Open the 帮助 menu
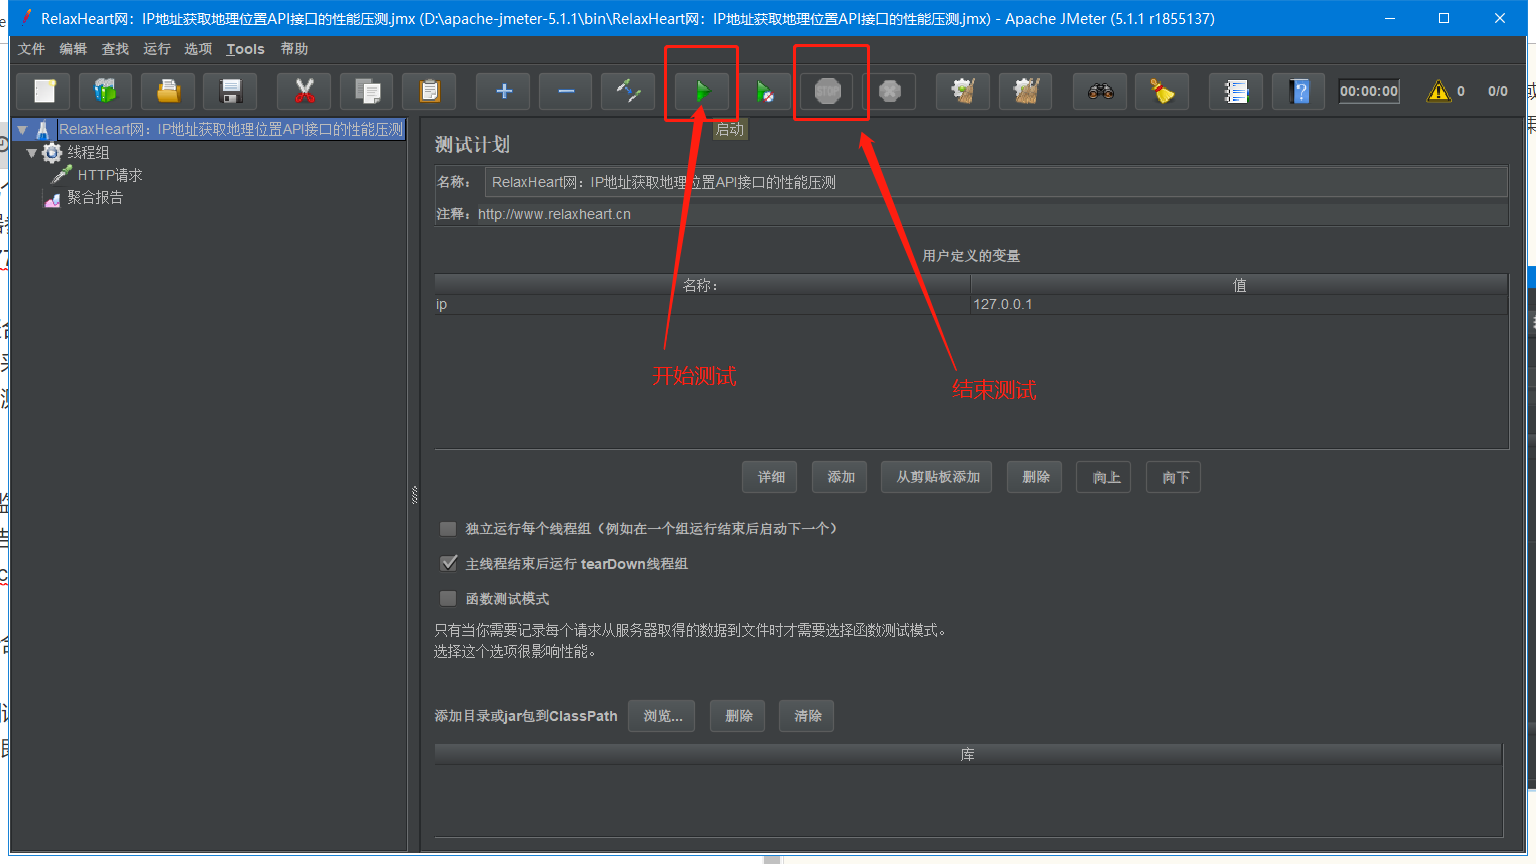 [294, 49]
